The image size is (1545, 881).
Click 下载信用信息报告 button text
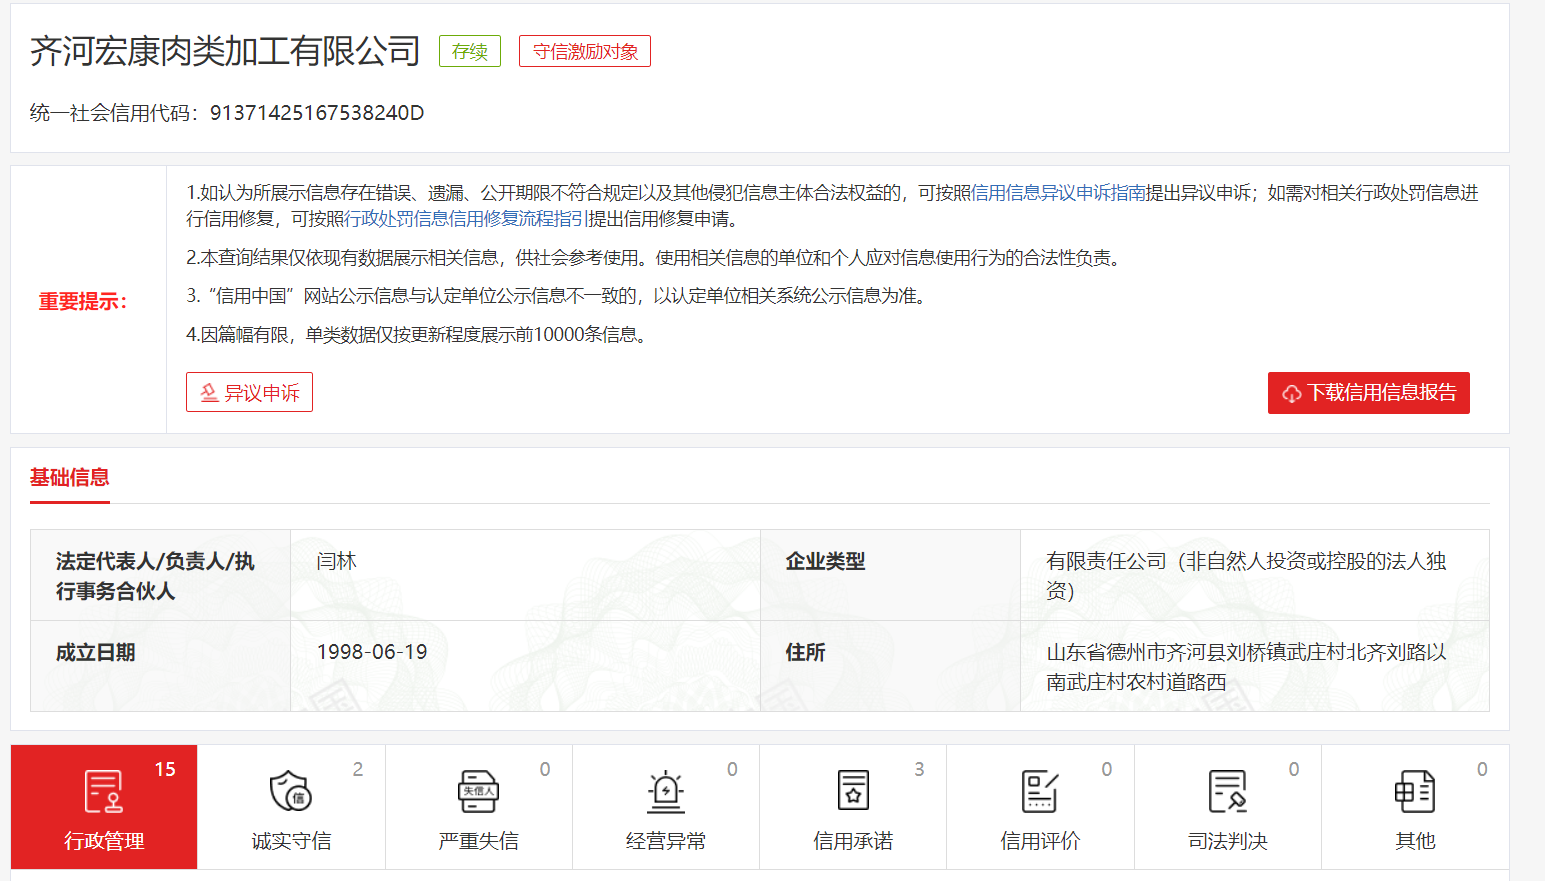pos(1382,393)
